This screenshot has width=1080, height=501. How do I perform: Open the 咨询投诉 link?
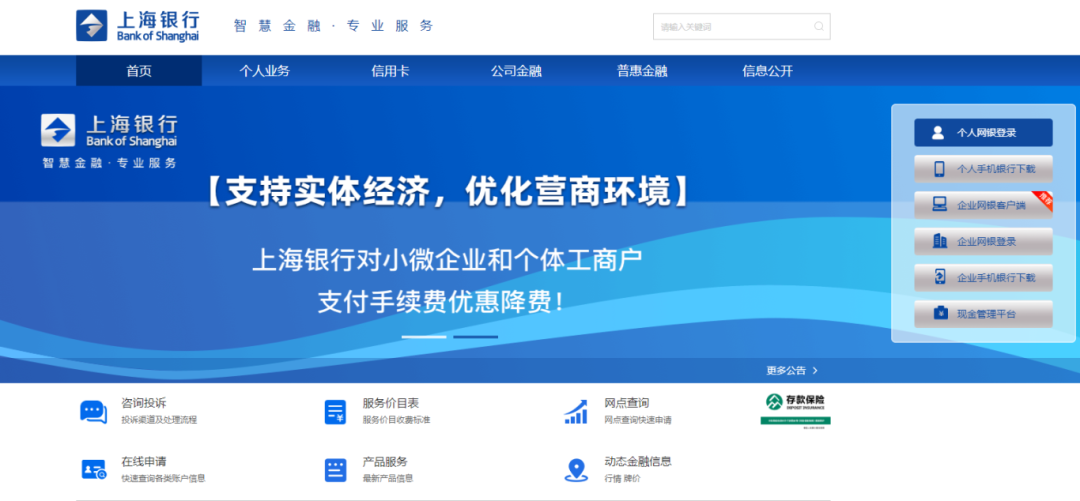[x=143, y=403]
